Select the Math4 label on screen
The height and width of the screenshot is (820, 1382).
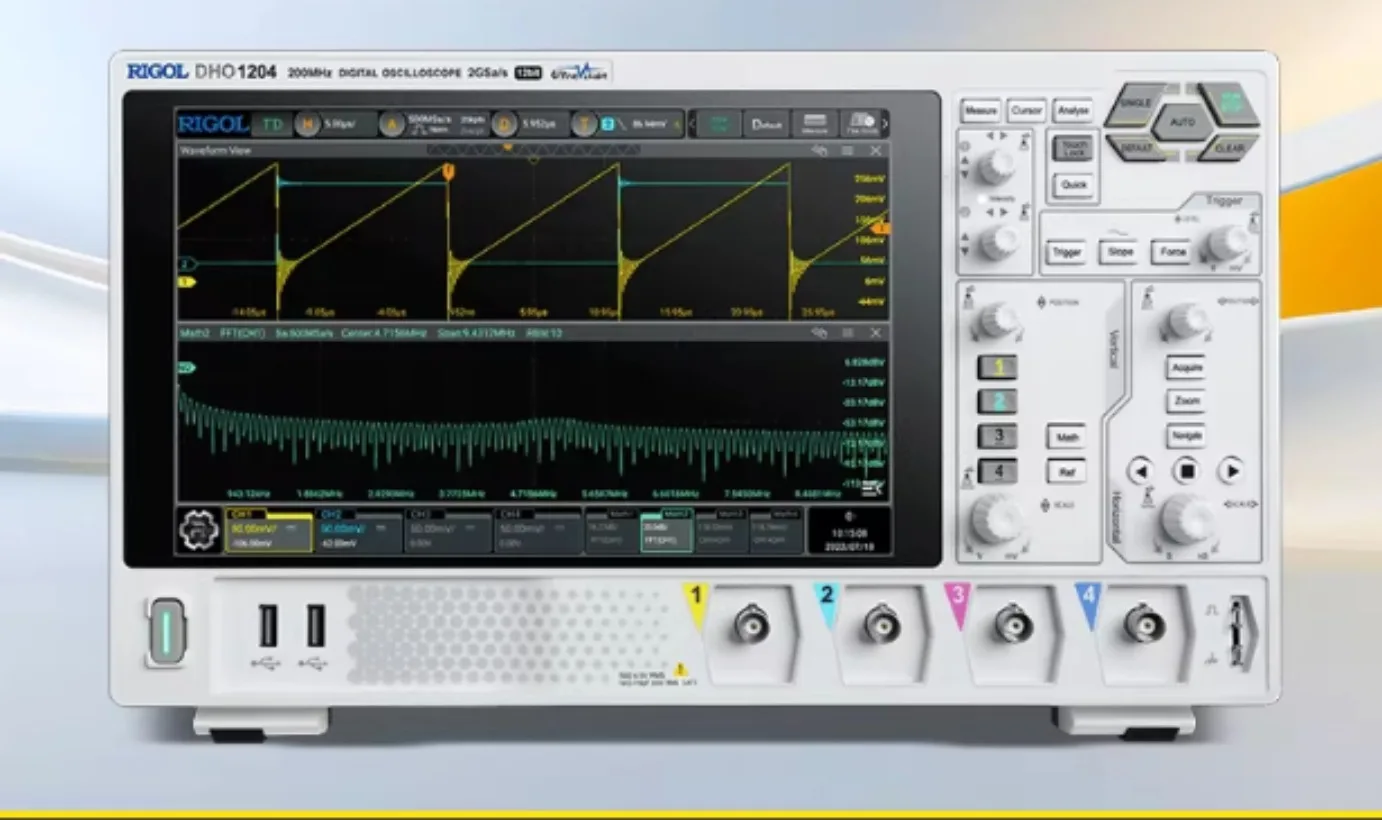point(776,530)
